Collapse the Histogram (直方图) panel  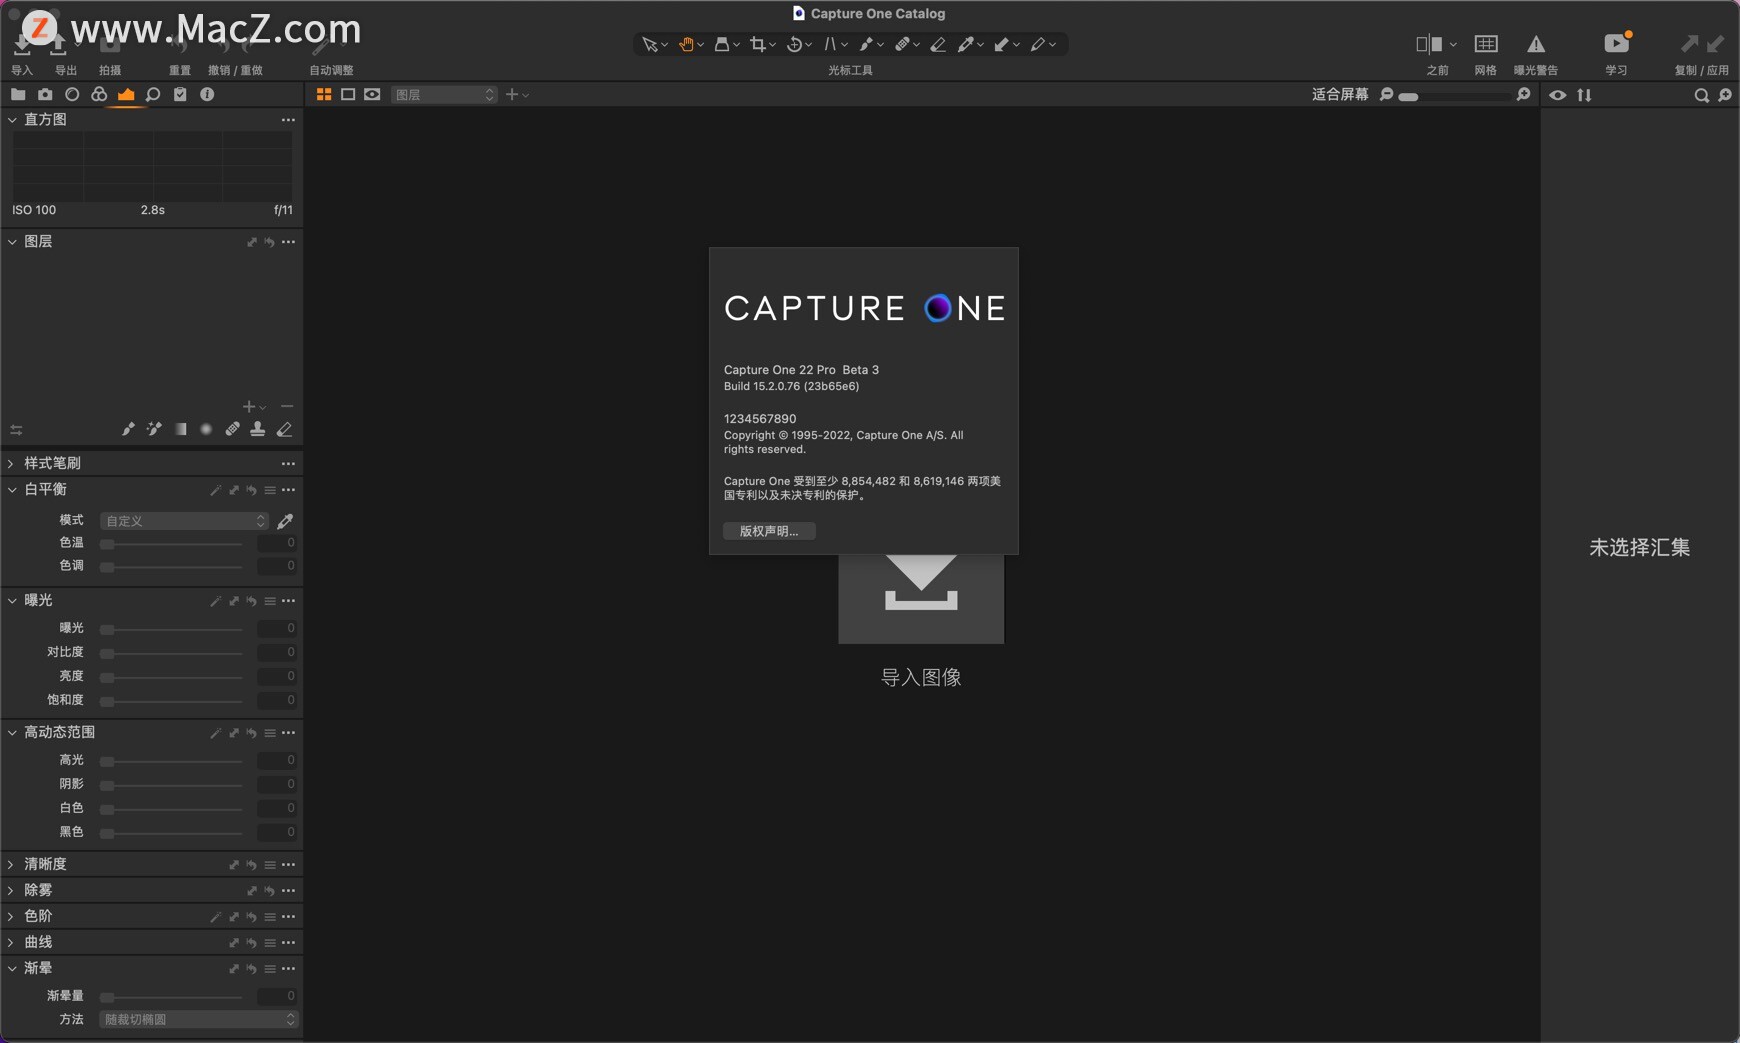point(12,119)
